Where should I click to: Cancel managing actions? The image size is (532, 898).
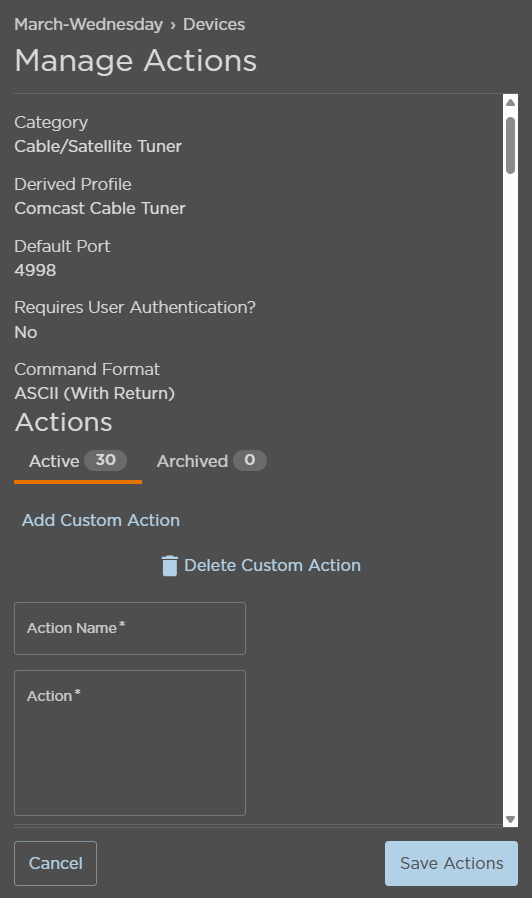(x=56, y=863)
